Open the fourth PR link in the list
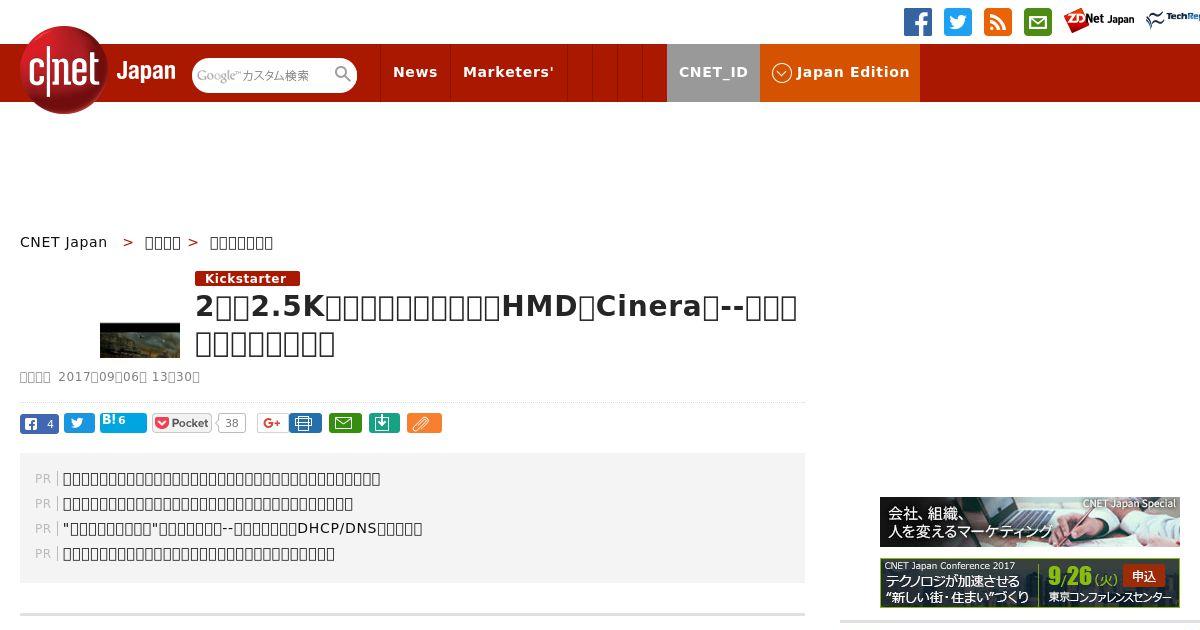1200x630 pixels. [199, 553]
